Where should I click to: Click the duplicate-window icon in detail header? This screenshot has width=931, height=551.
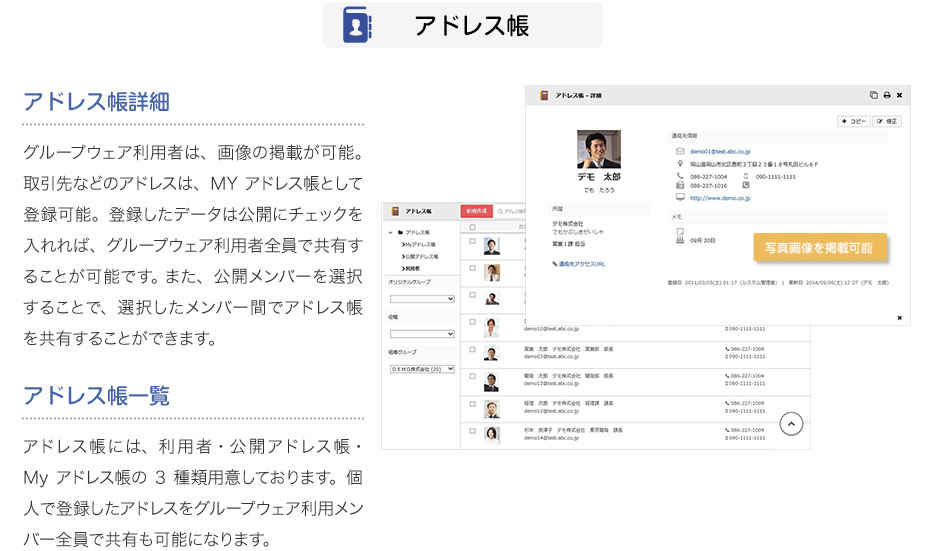[x=873, y=95]
